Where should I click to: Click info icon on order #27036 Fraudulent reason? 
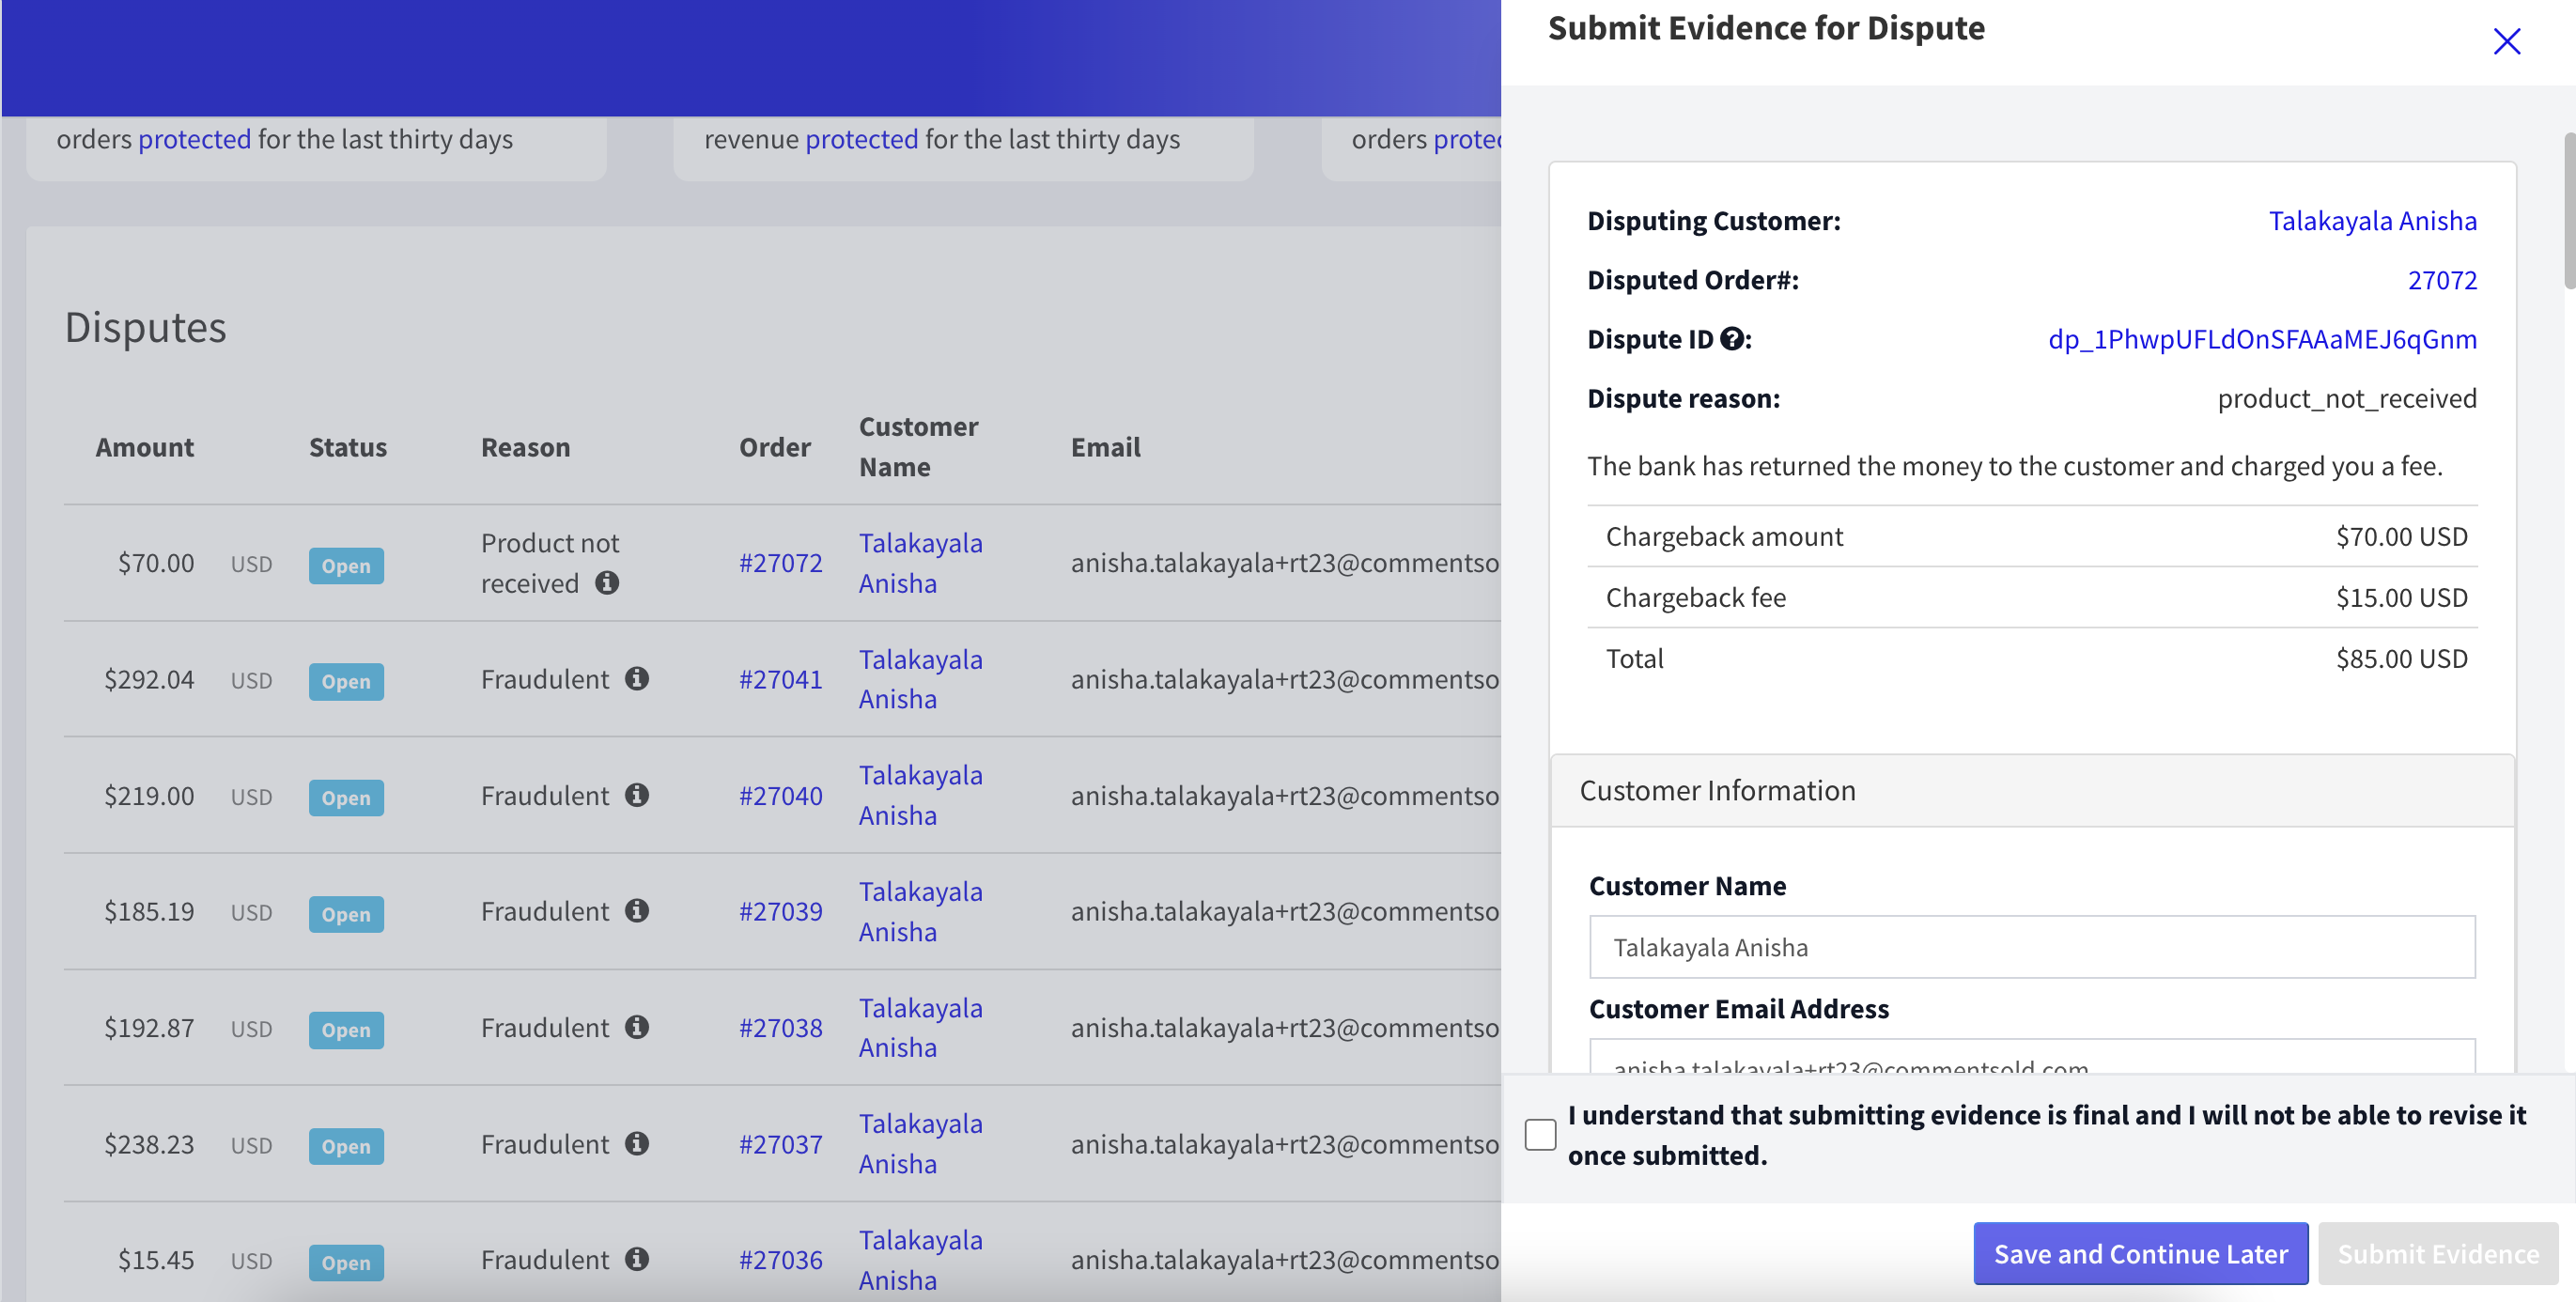pos(637,1259)
